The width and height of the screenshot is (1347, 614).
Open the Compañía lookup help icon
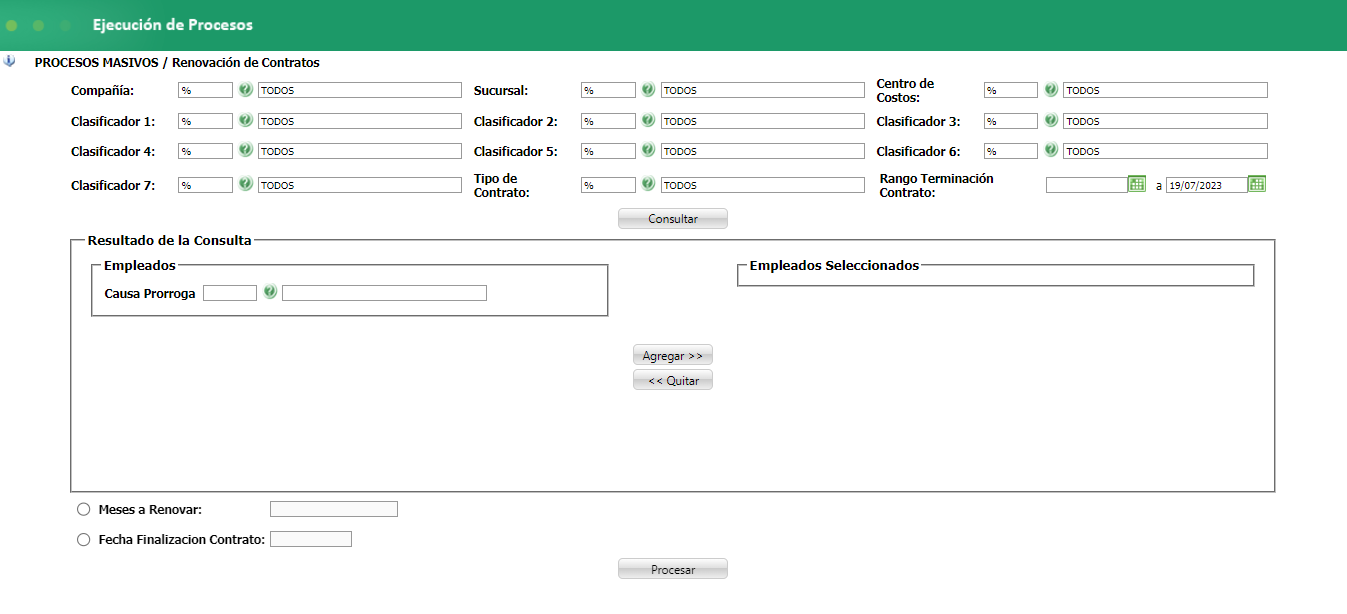[x=246, y=90]
